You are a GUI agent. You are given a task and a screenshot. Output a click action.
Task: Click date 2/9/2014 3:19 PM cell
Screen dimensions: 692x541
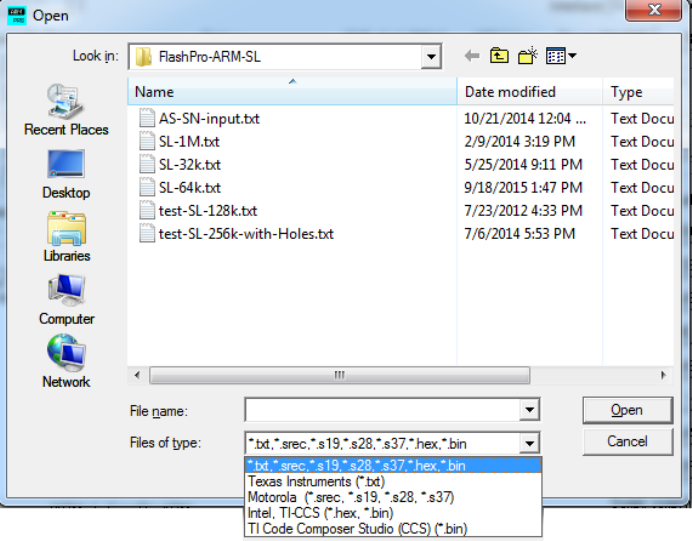click(x=519, y=142)
